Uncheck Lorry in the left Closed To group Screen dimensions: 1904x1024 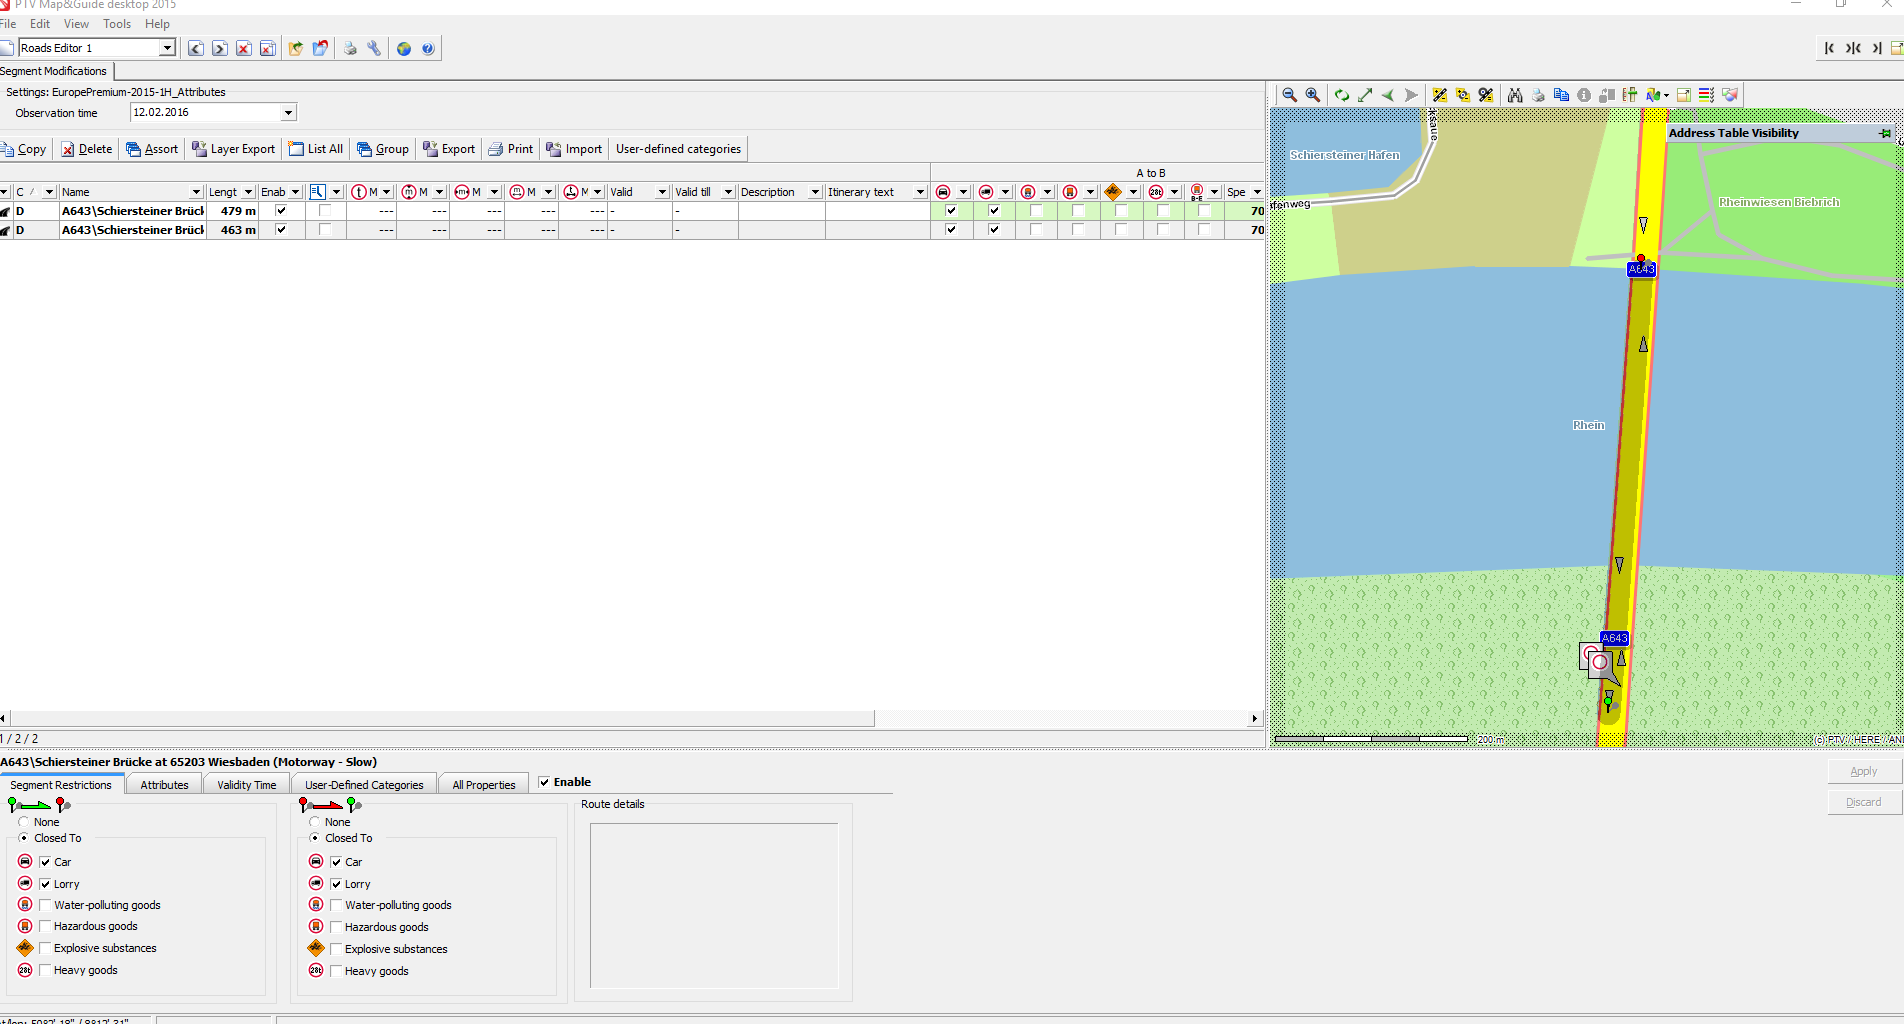45,884
